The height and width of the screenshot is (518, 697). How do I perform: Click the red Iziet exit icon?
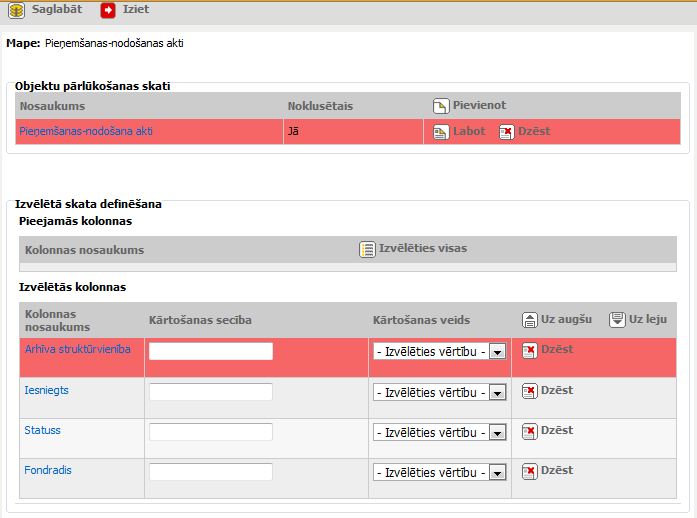(108, 9)
